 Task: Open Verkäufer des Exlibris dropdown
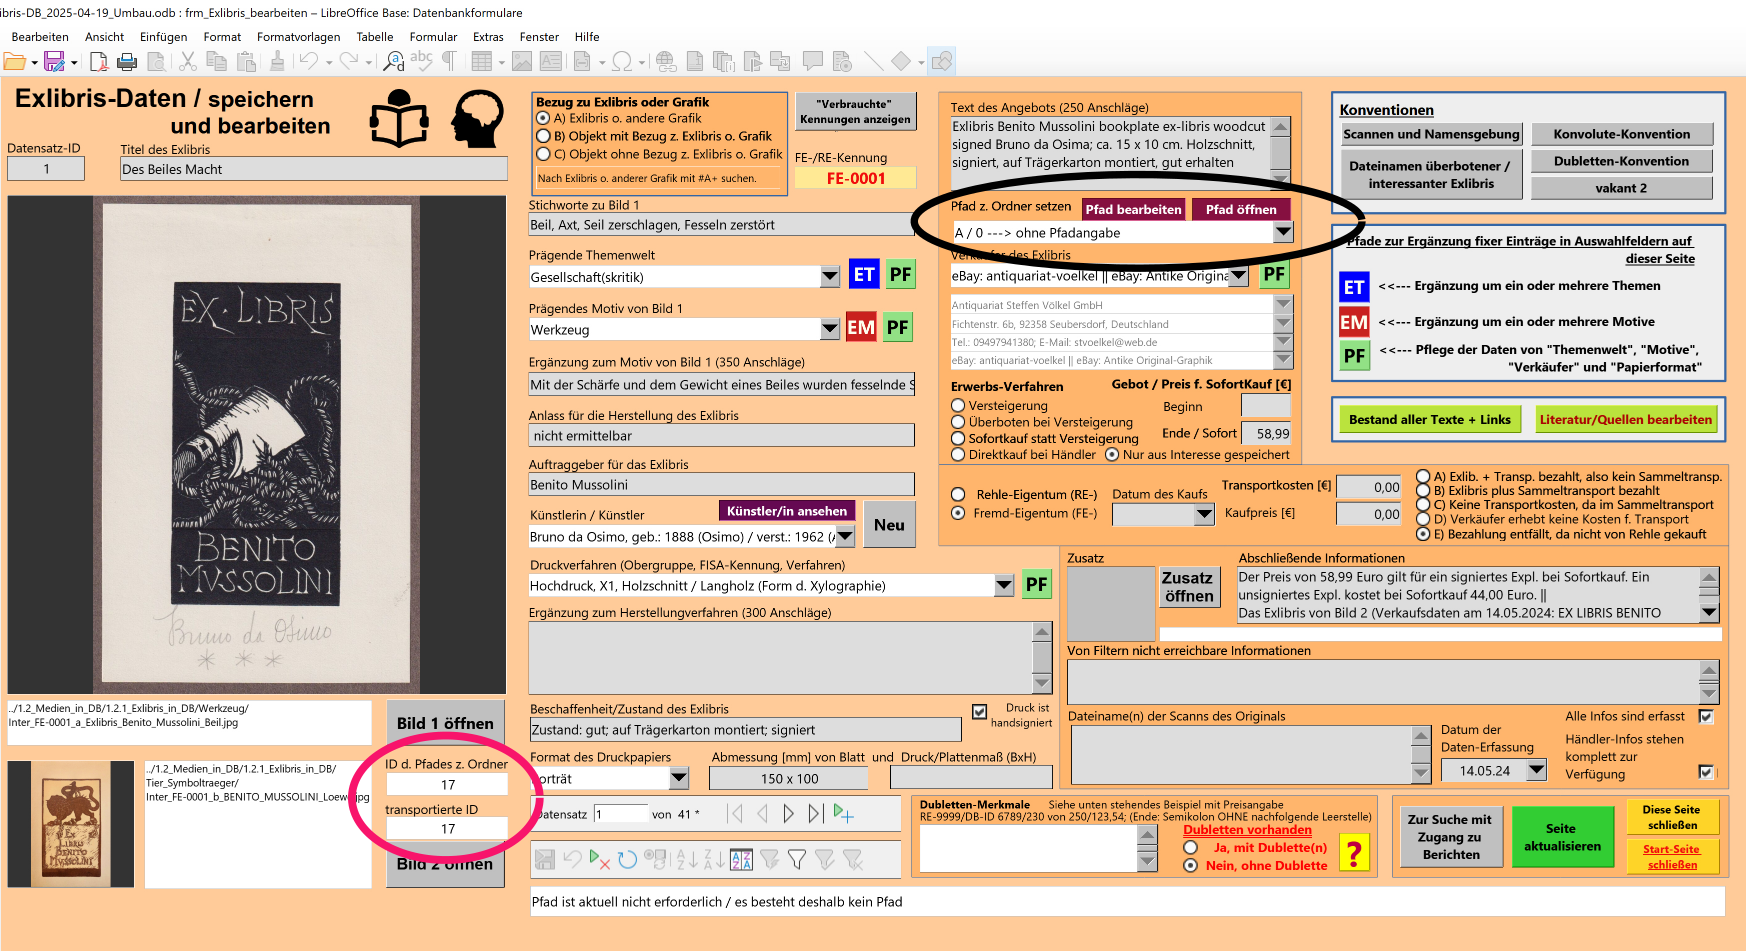(1239, 275)
